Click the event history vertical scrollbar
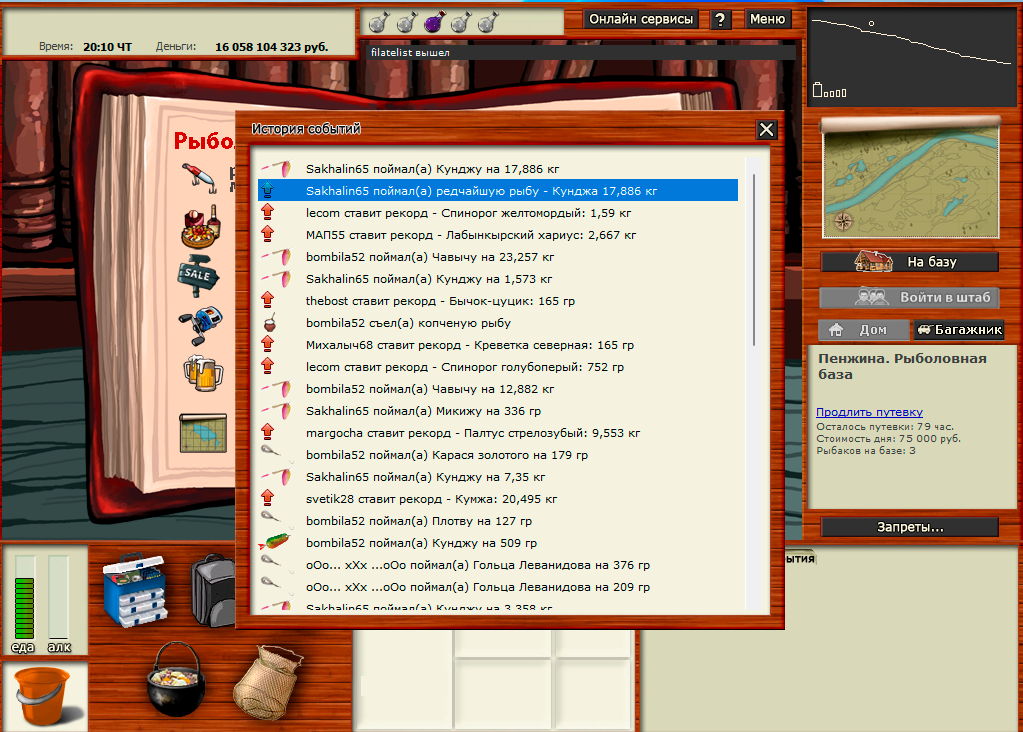The width and height of the screenshot is (1023, 732). (753, 260)
